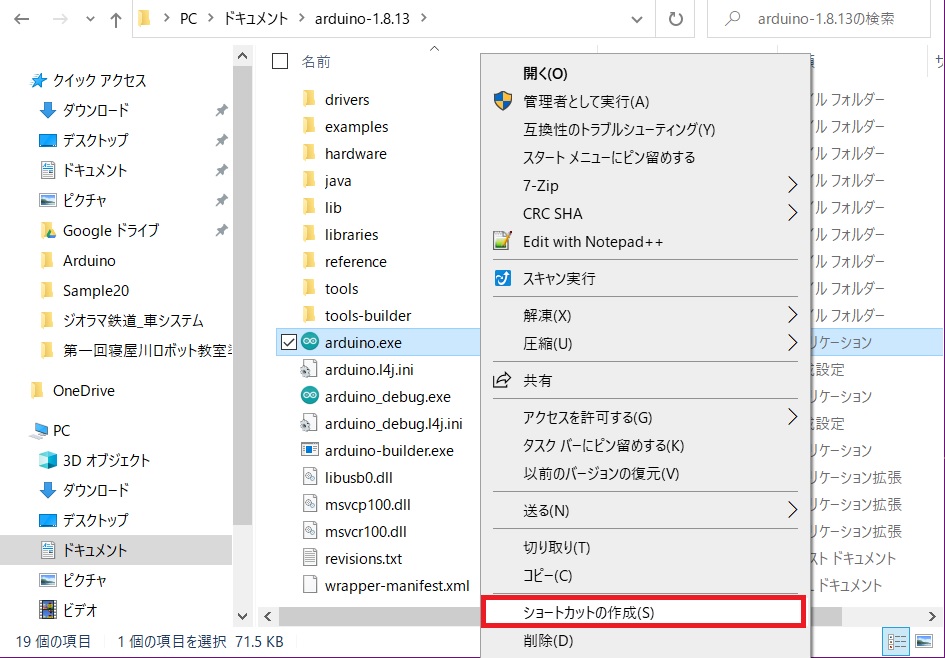The height and width of the screenshot is (658, 945).
Task: Sort by the 名前 column header
Action: point(316,61)
